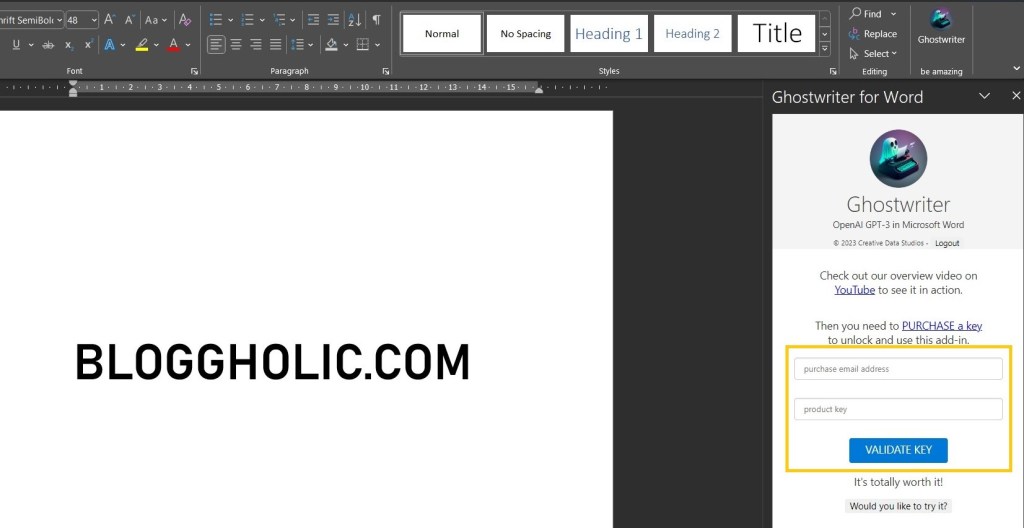The width and height of the screenshot is (1024, 528).
Task: Open the Replace dialog
Action: pos(872,34)
